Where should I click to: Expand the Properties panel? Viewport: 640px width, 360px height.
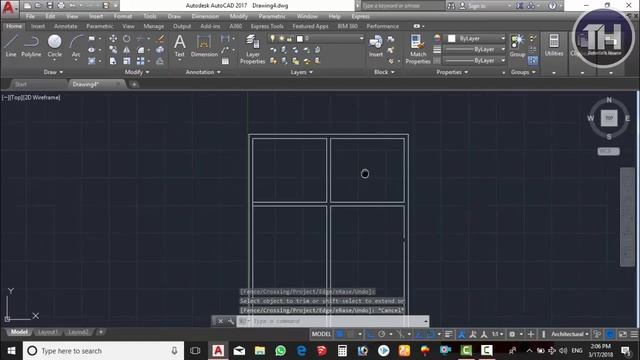[x=452, y=72]
